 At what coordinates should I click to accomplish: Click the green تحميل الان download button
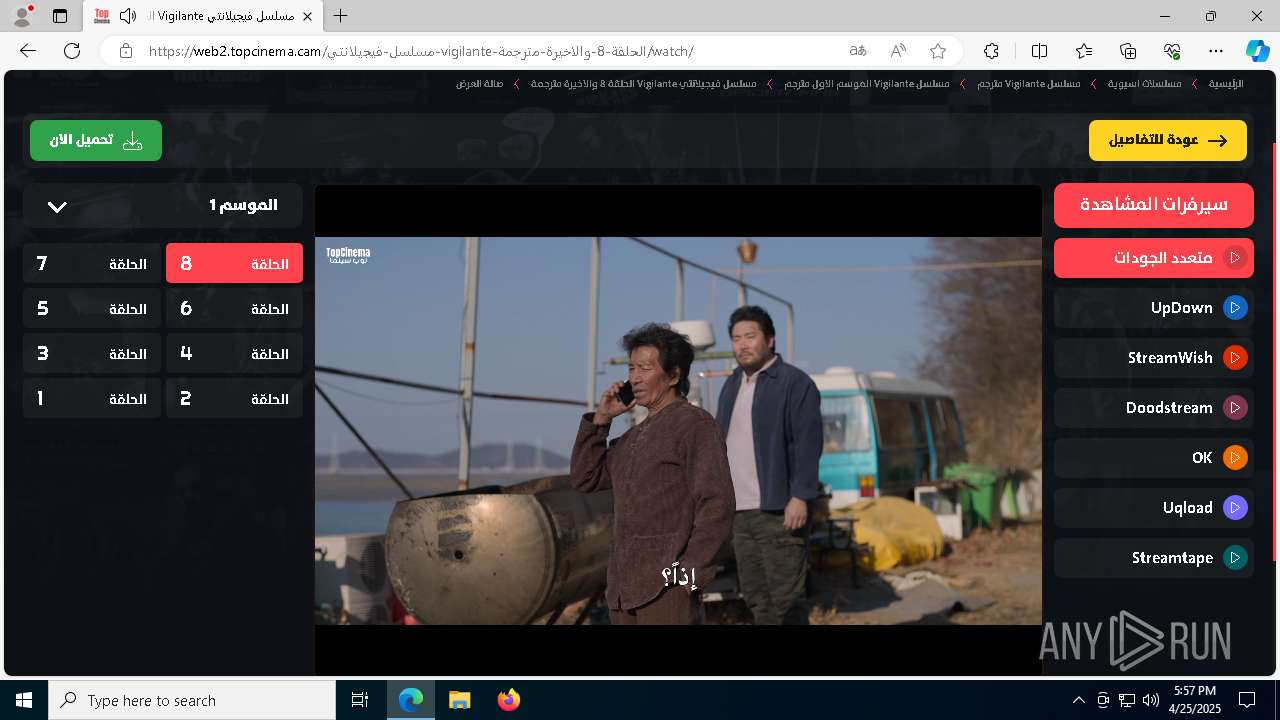pos(96,141)
